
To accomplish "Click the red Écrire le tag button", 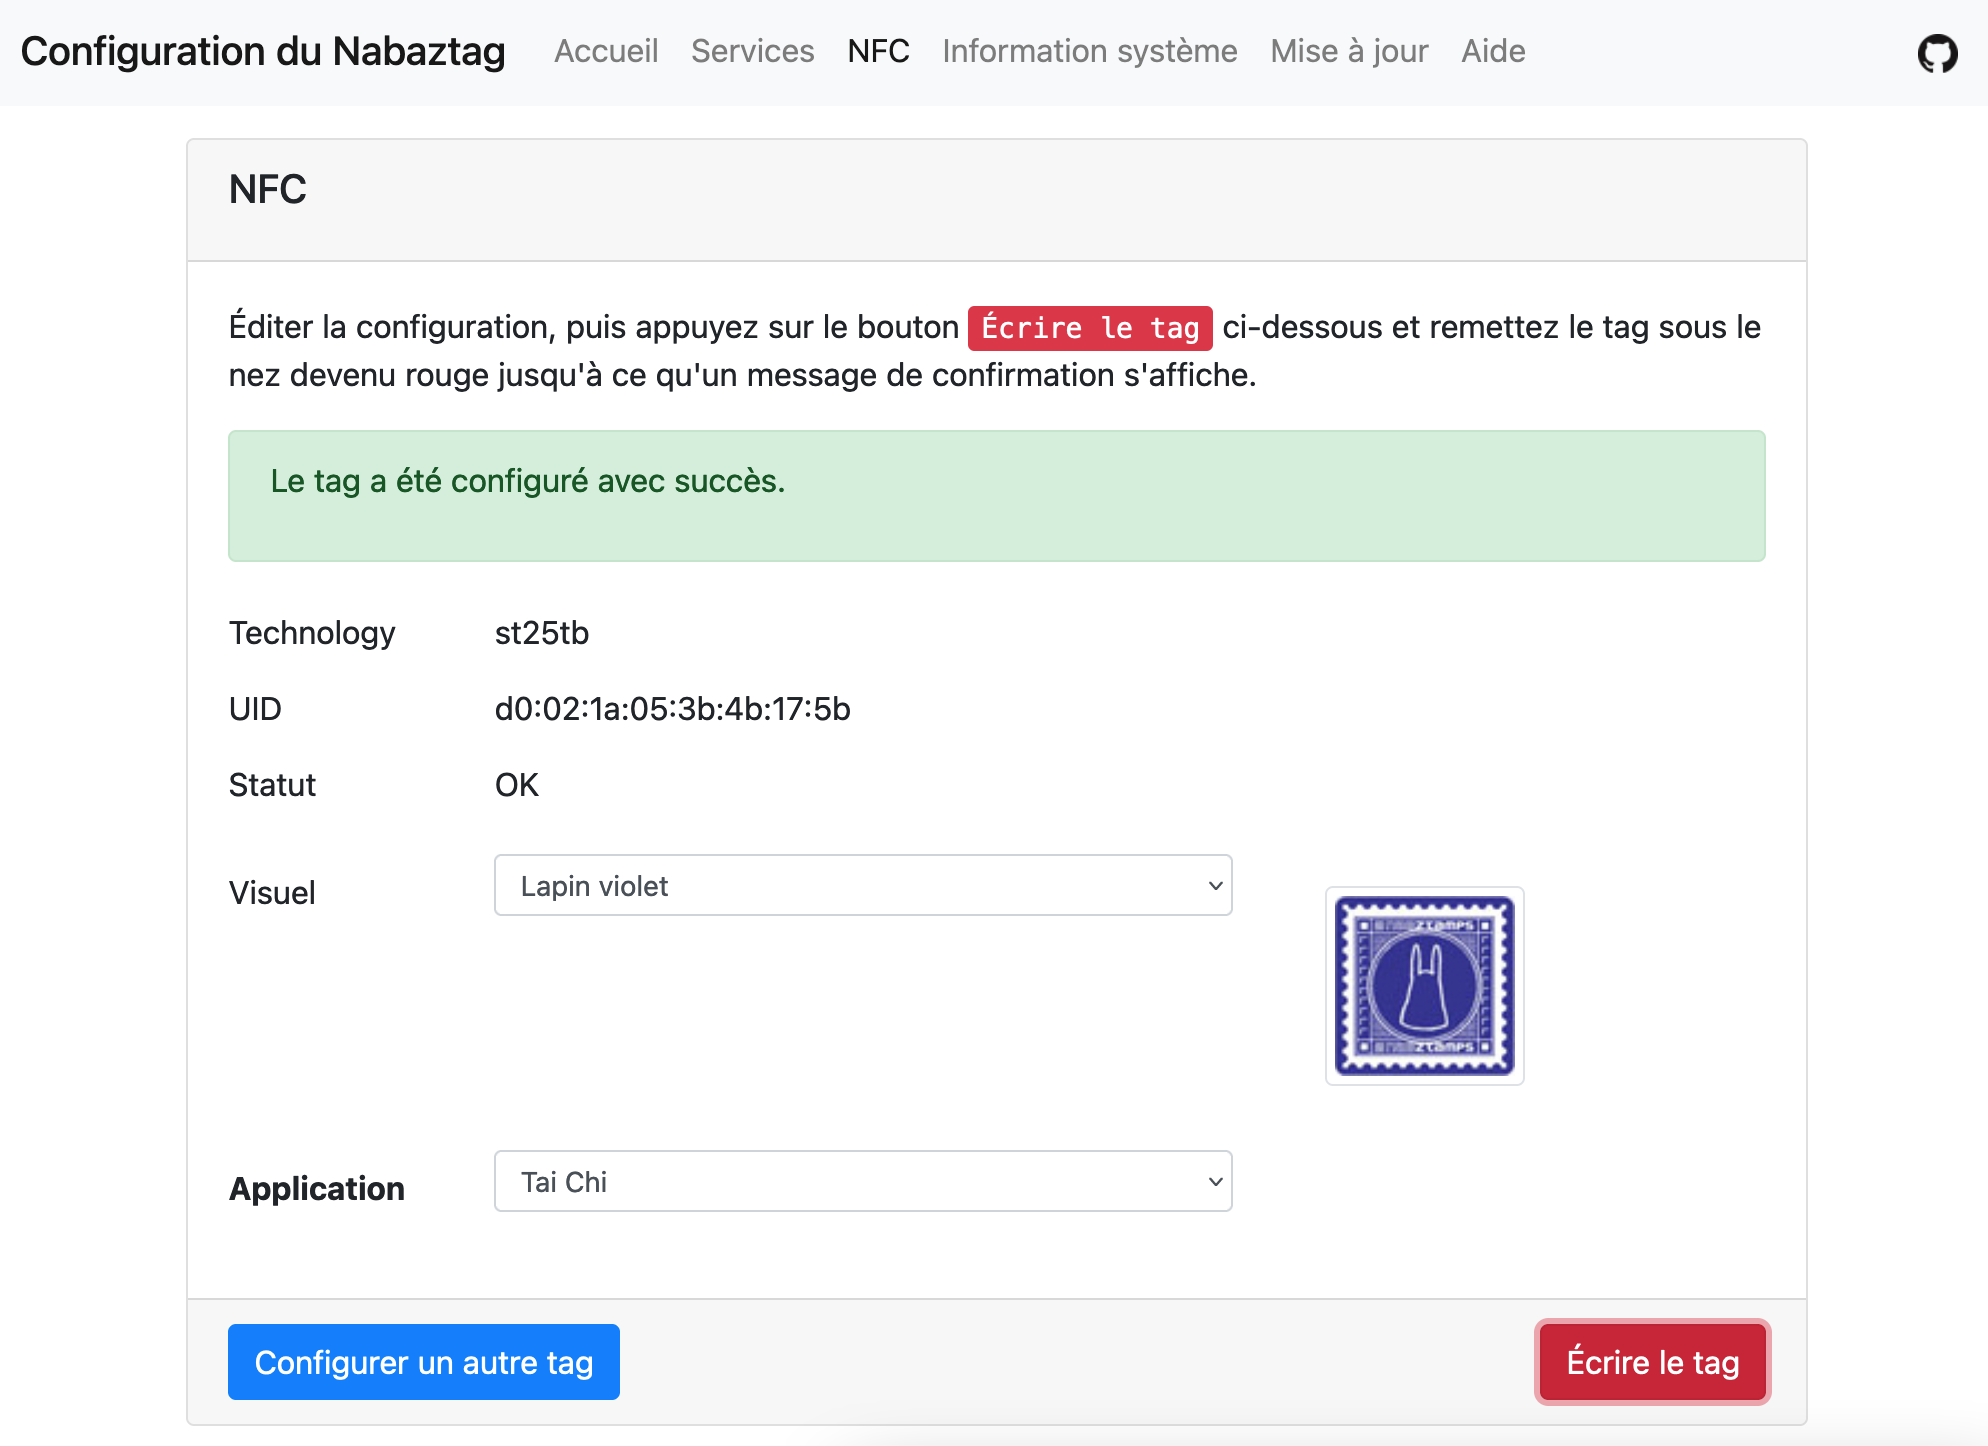I will click(1652, 1362).
